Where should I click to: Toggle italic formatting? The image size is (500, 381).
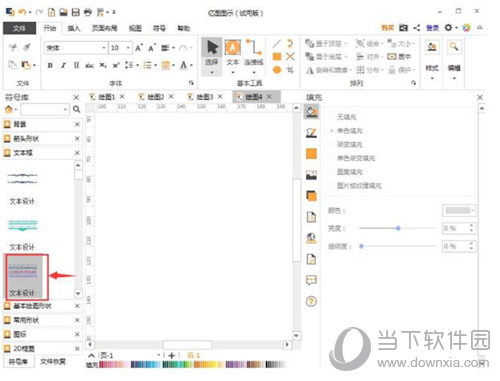click(63, 65)
